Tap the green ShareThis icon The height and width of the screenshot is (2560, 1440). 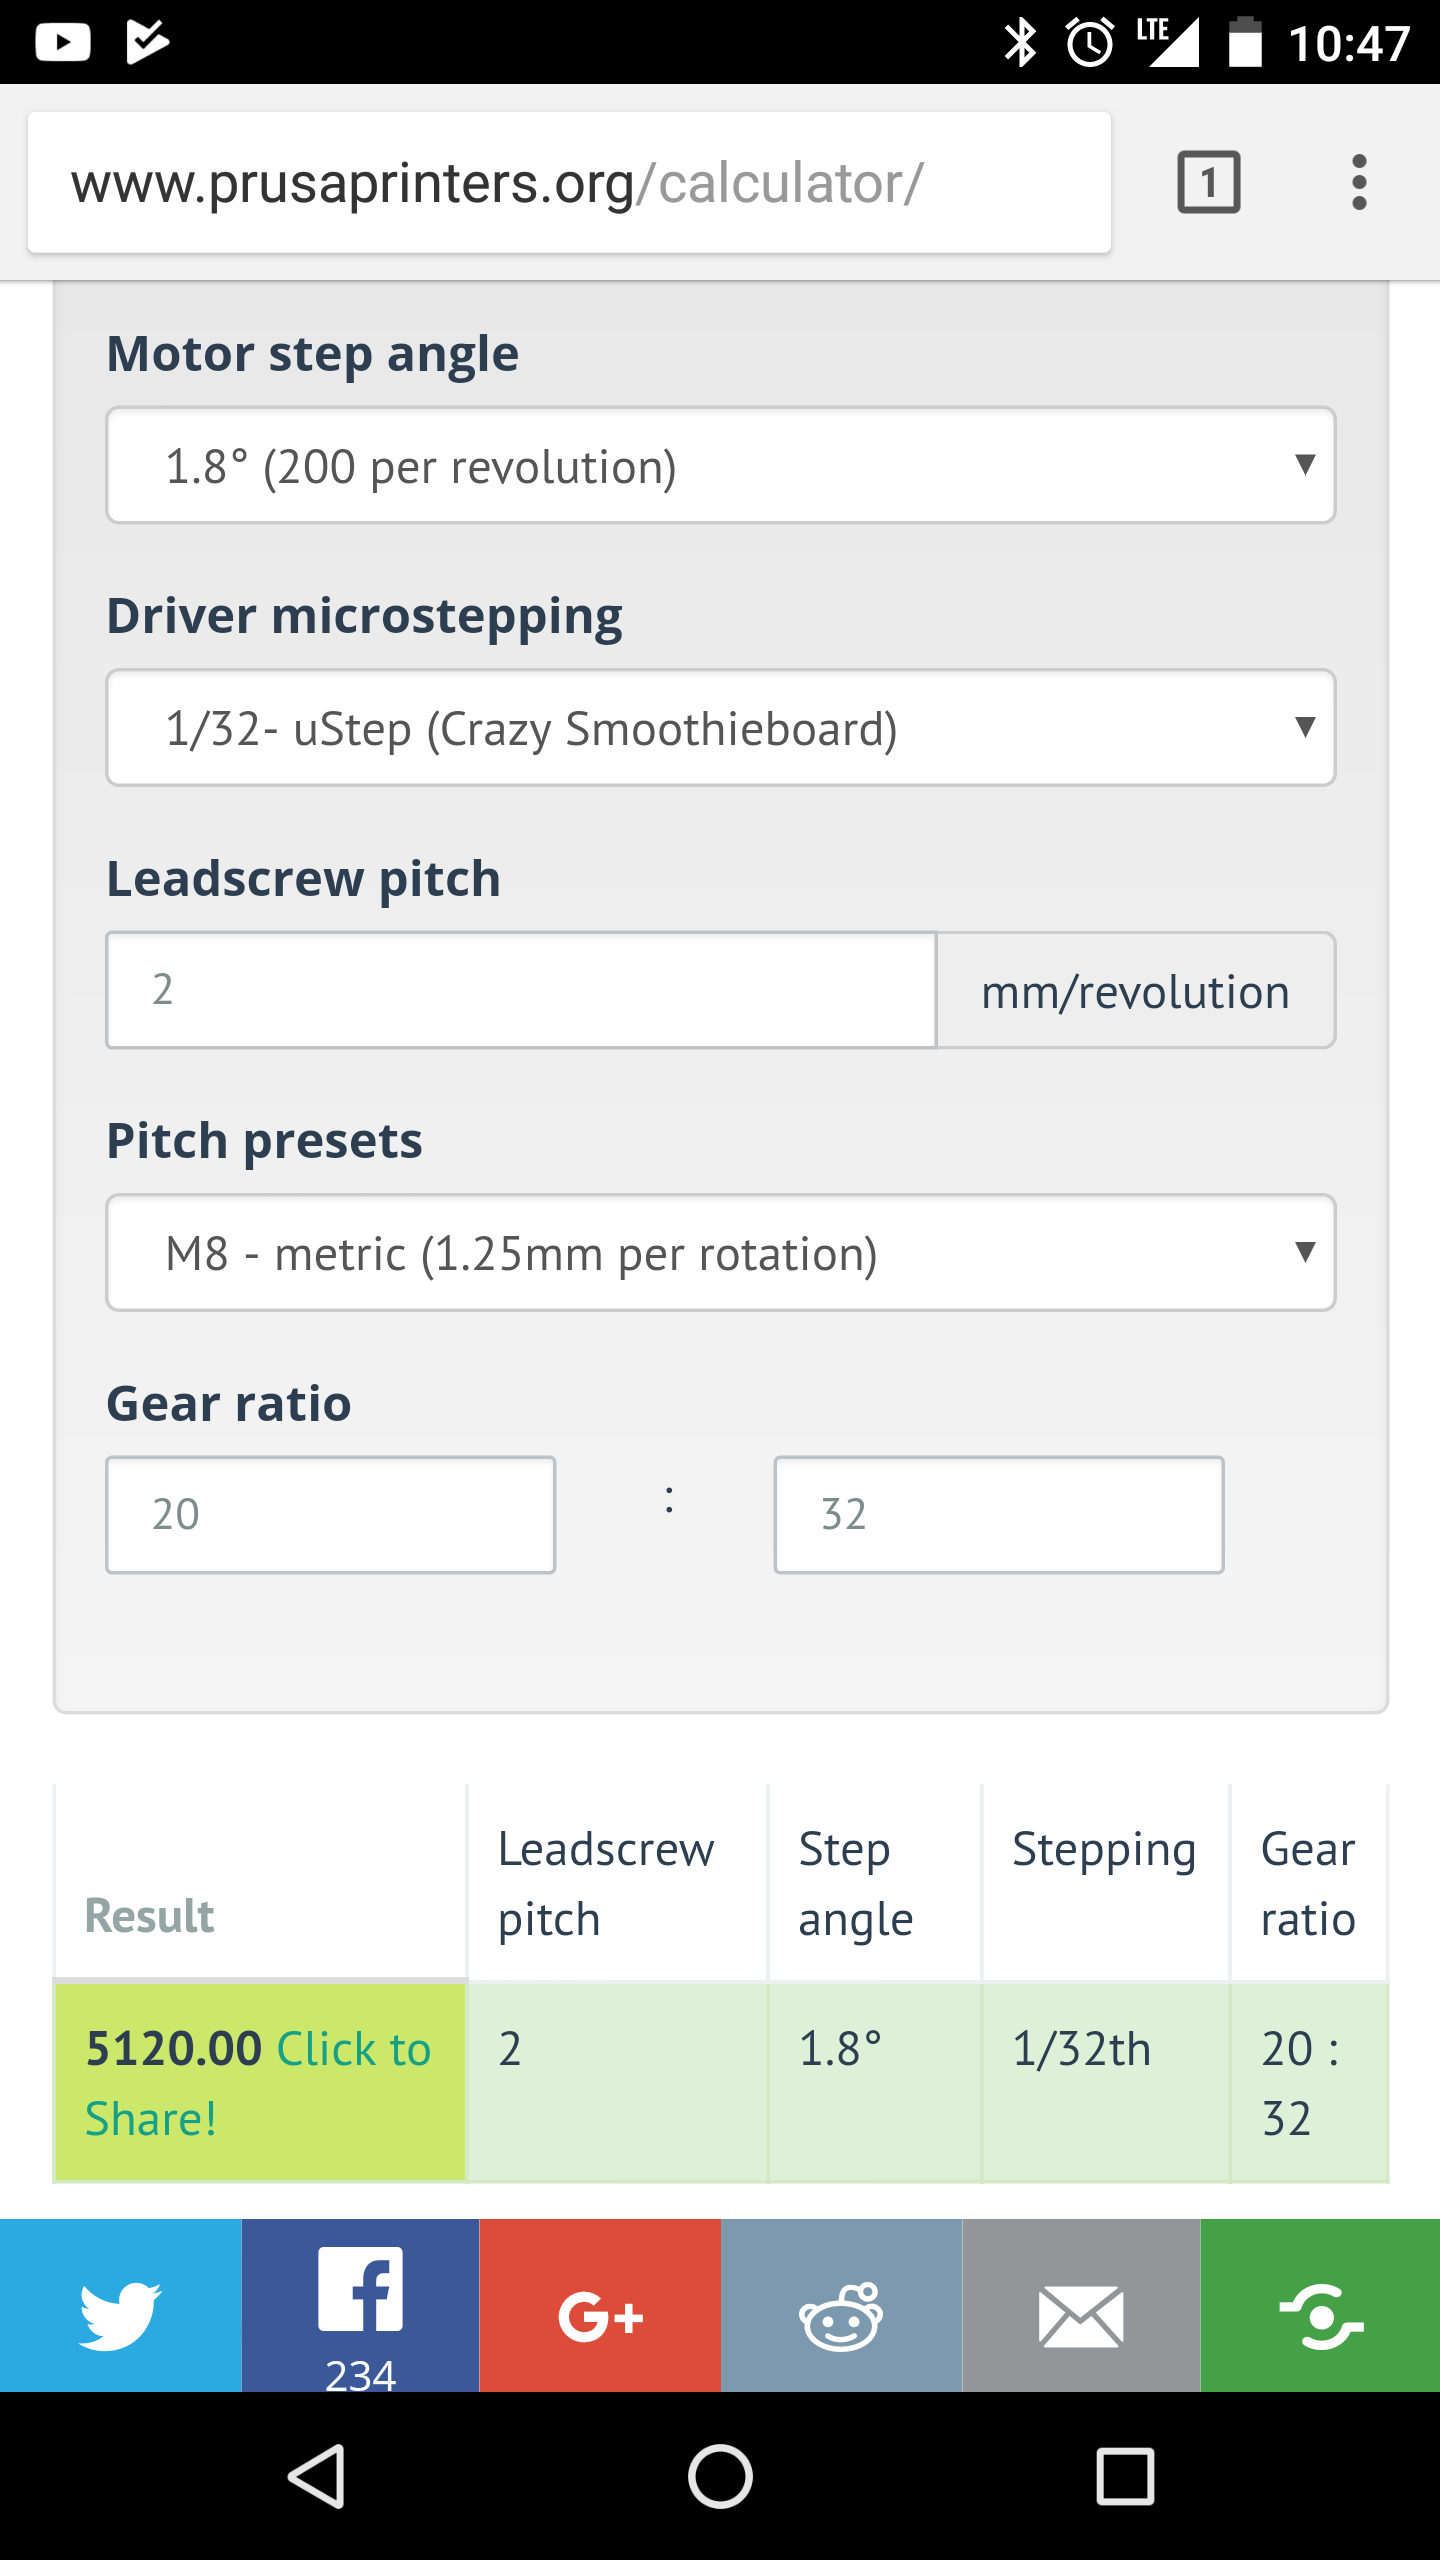coord(1320,2305)
